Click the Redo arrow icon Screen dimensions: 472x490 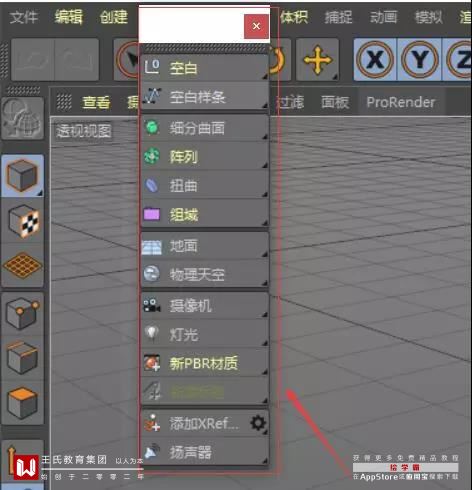[x=77, y=60]
